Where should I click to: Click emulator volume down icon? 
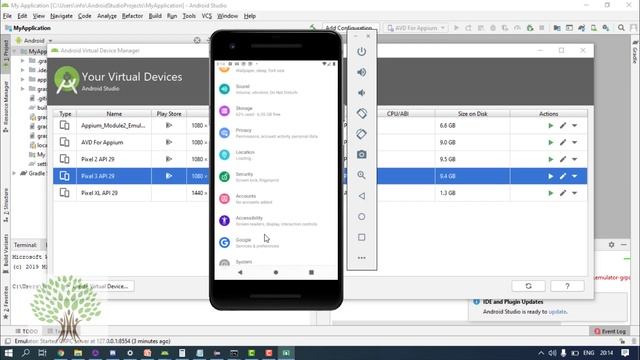361,93
